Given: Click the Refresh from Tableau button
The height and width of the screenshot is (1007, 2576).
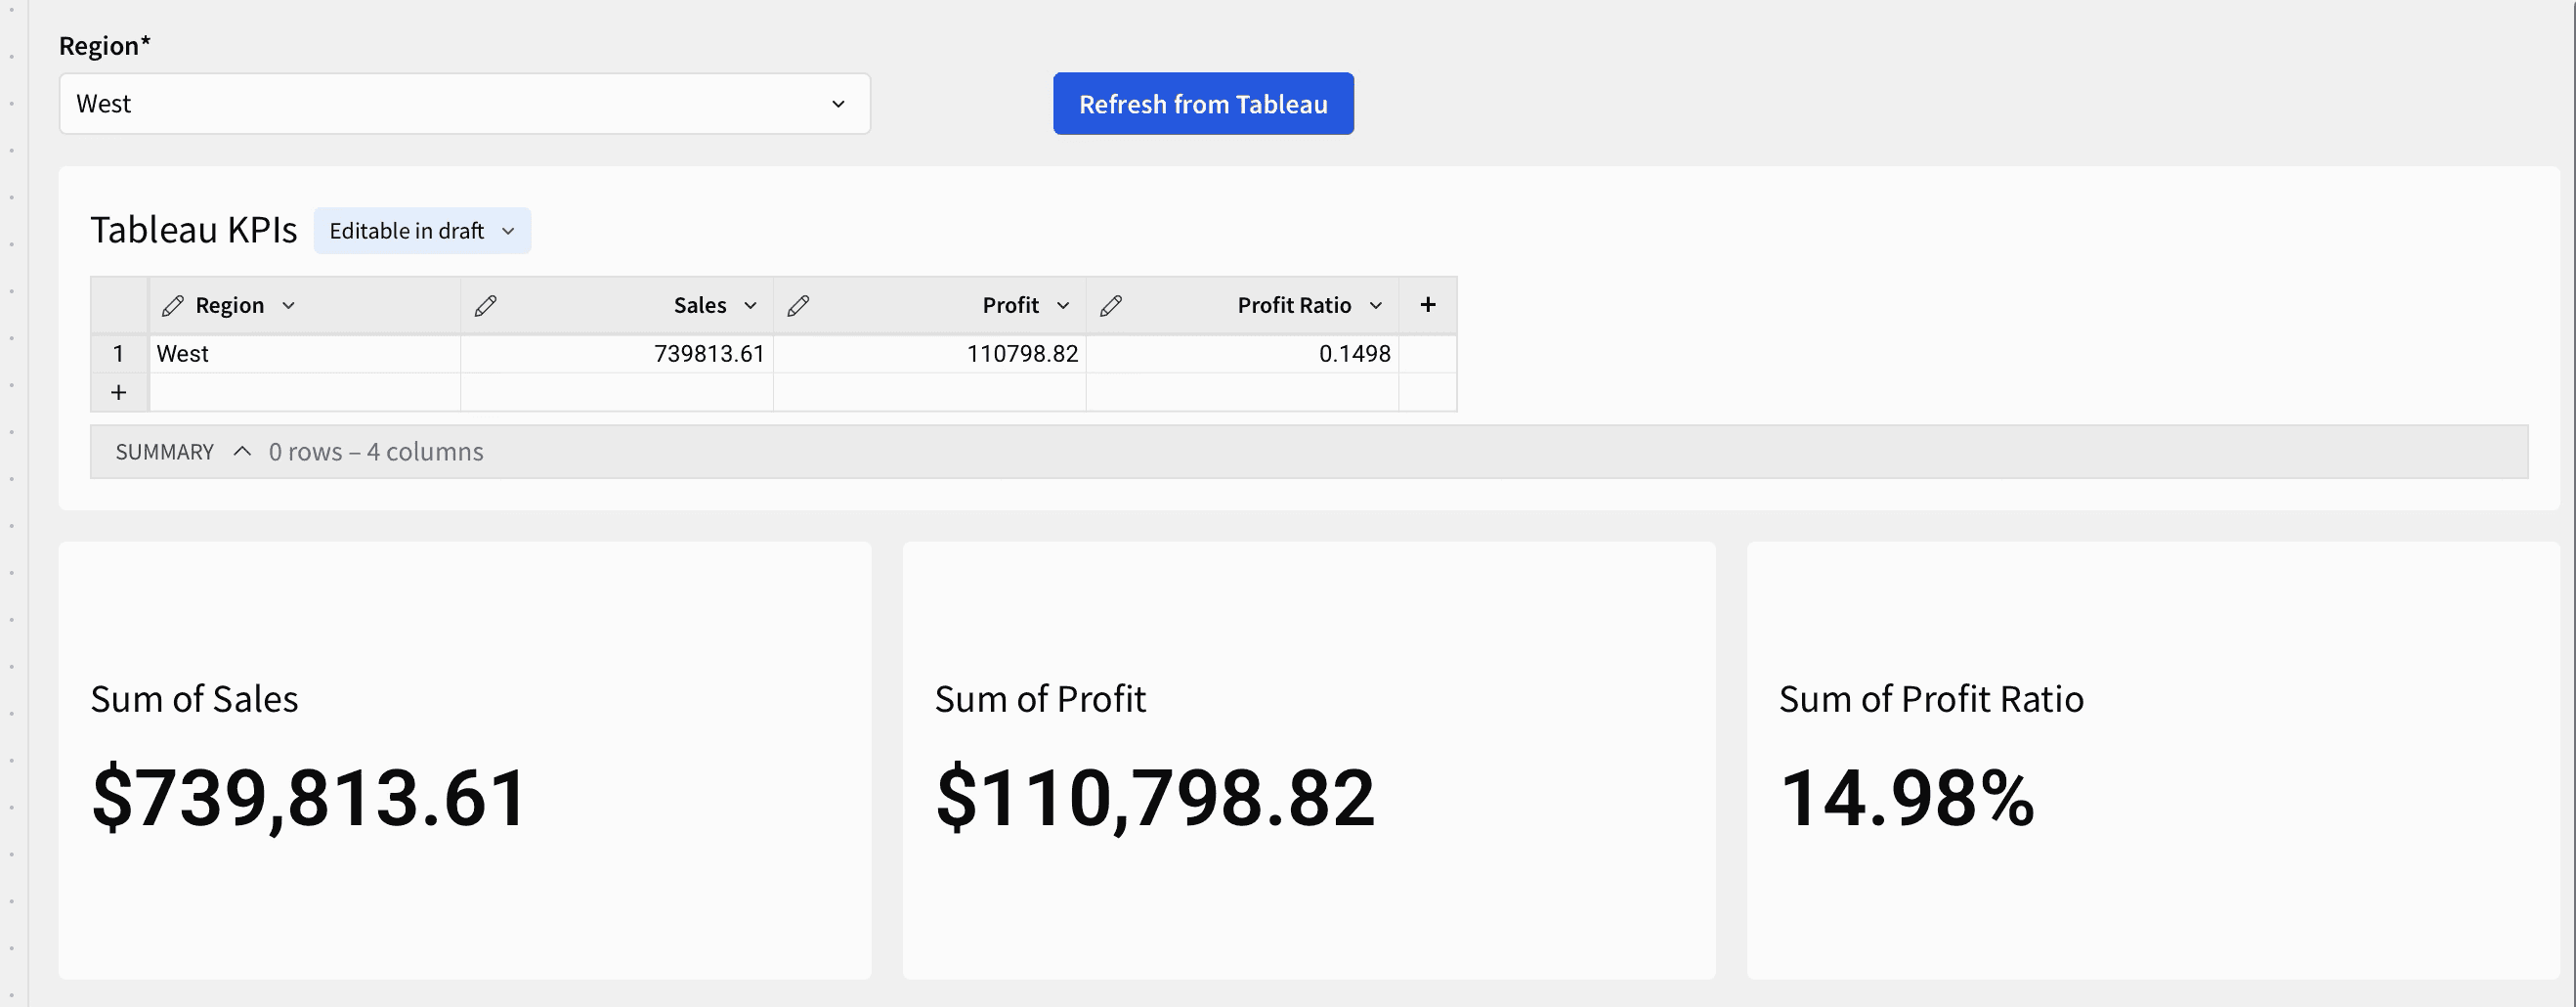Looking at the screenshot, I should click(1203, 104).
